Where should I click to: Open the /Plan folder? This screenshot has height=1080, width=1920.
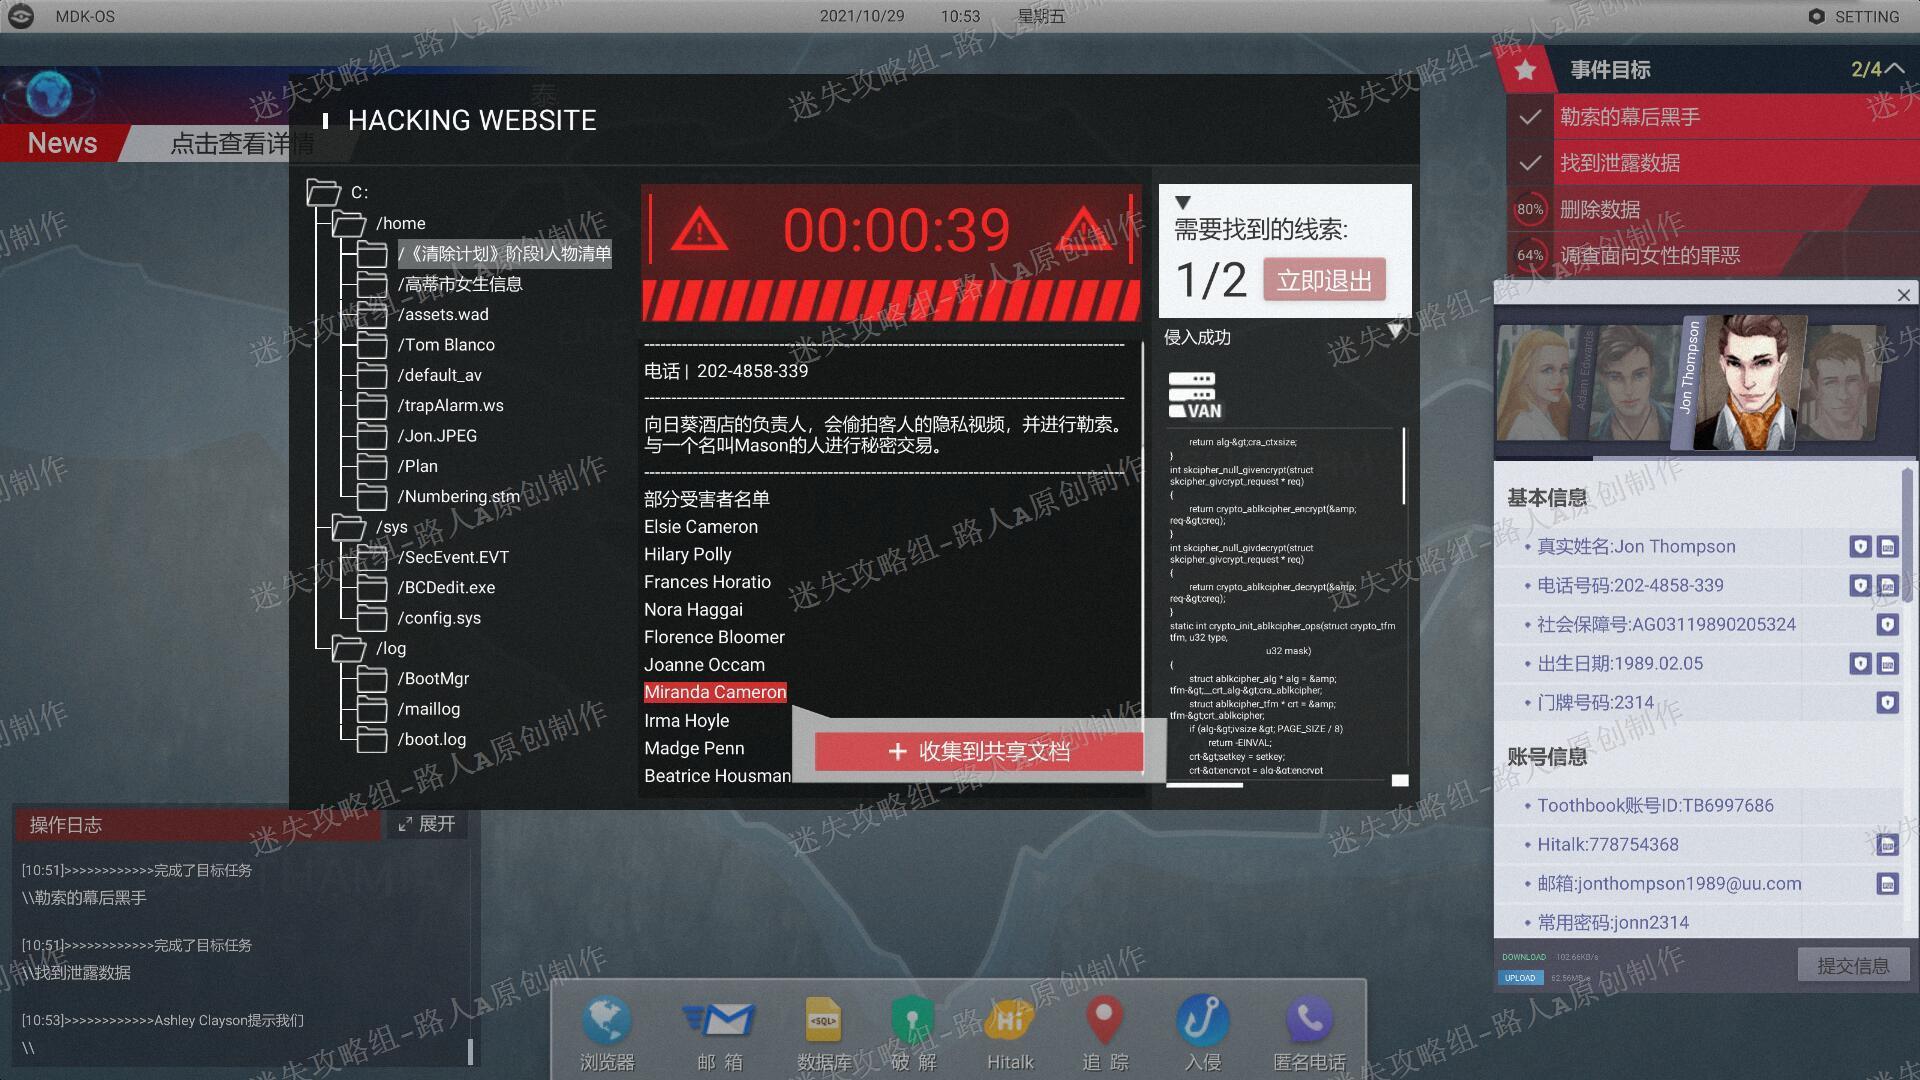point(417,466)
